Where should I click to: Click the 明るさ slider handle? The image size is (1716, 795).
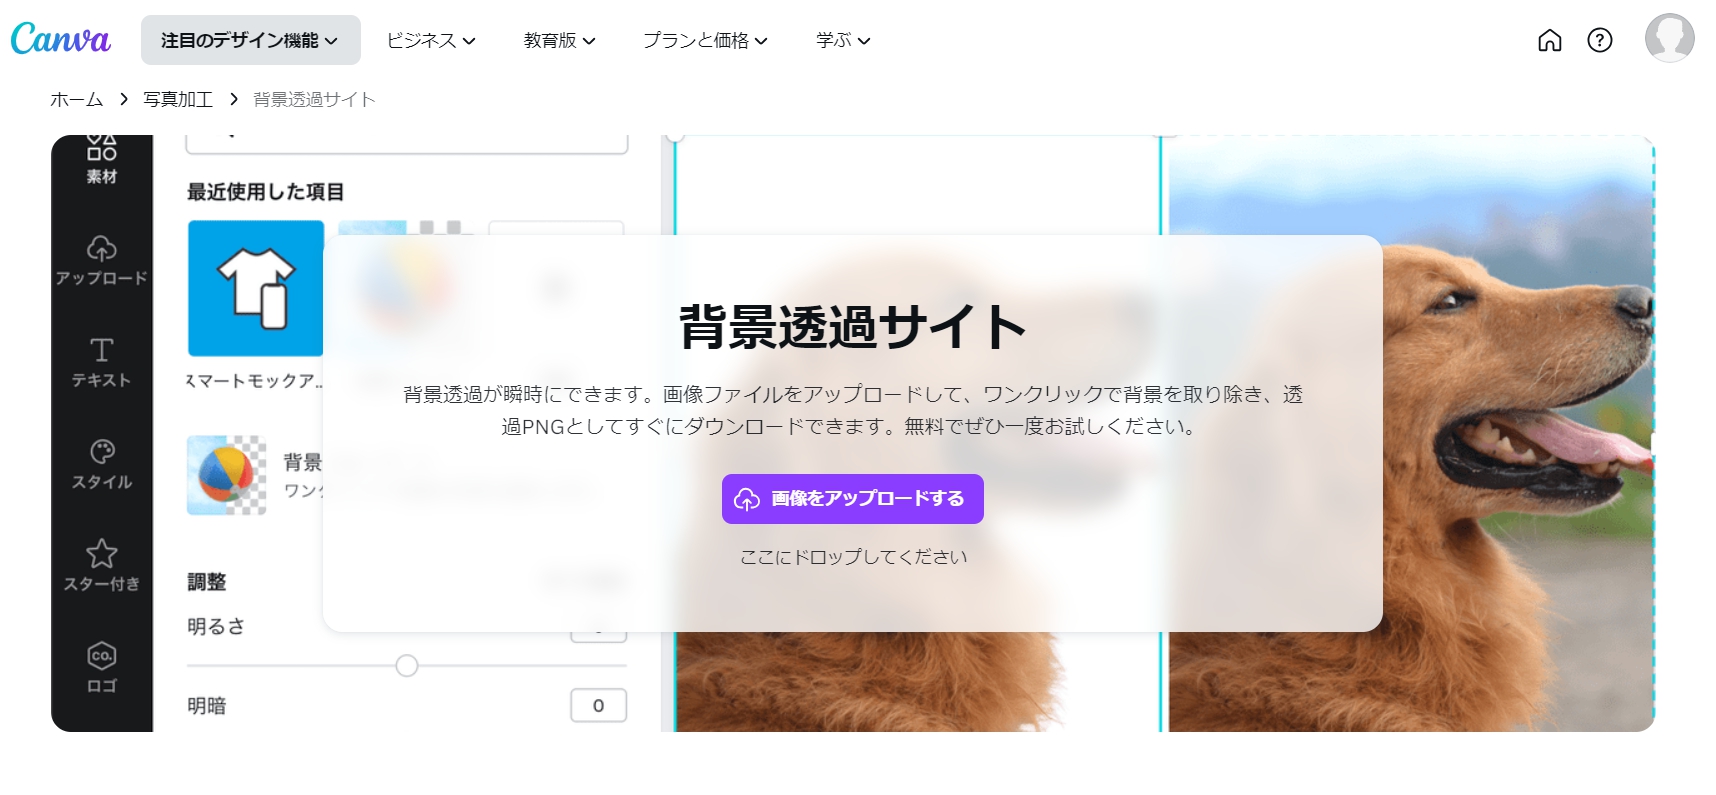pos(406,666)
